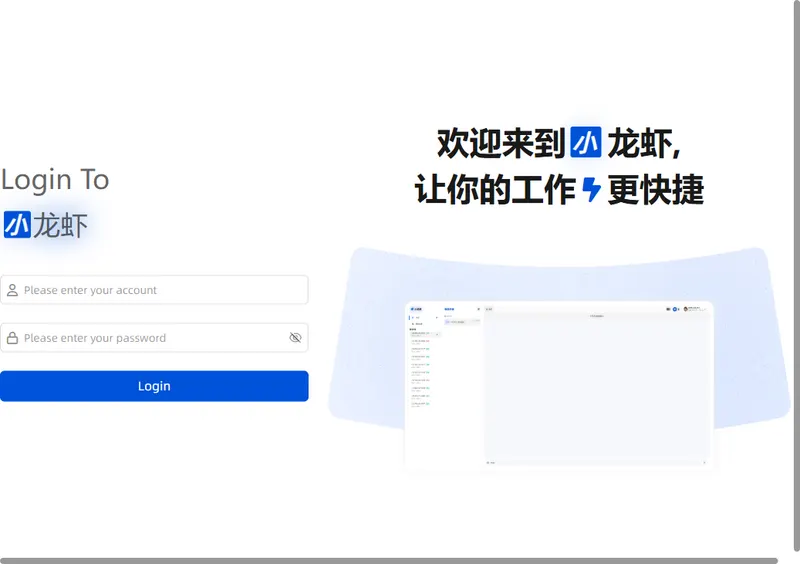The image size is (800, 564).
Task: Click the 'Login To' heading text
Action: point(55,180)
